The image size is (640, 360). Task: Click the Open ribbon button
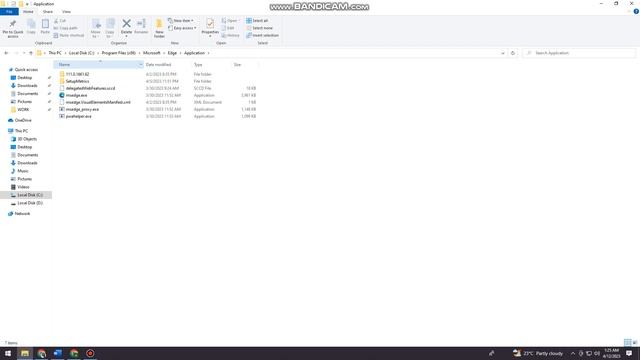click(230, 21)
